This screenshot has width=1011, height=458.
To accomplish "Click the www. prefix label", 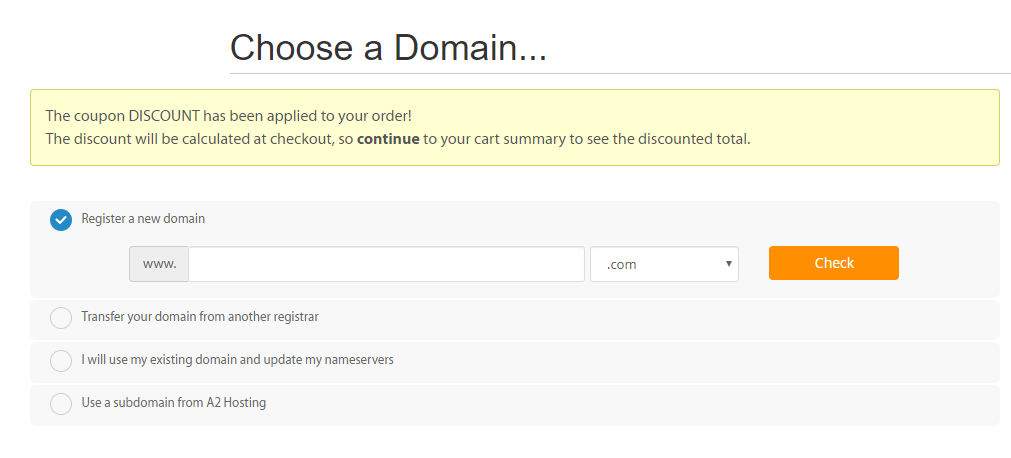I will (x=159, y=264).
